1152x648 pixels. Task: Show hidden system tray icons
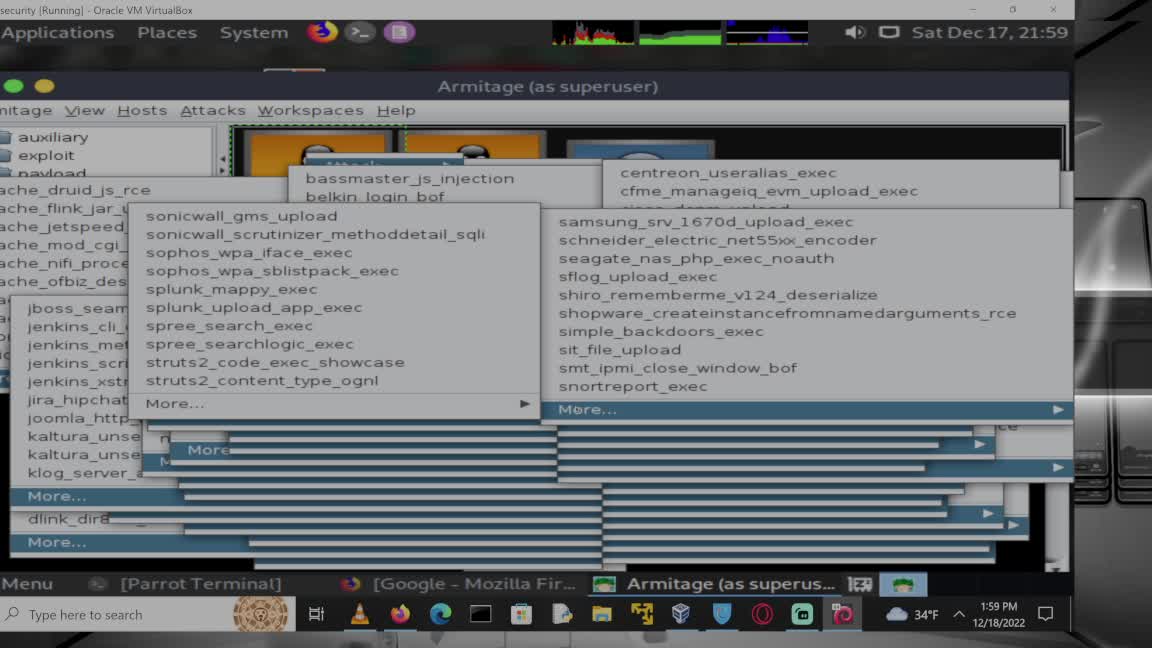959,614
